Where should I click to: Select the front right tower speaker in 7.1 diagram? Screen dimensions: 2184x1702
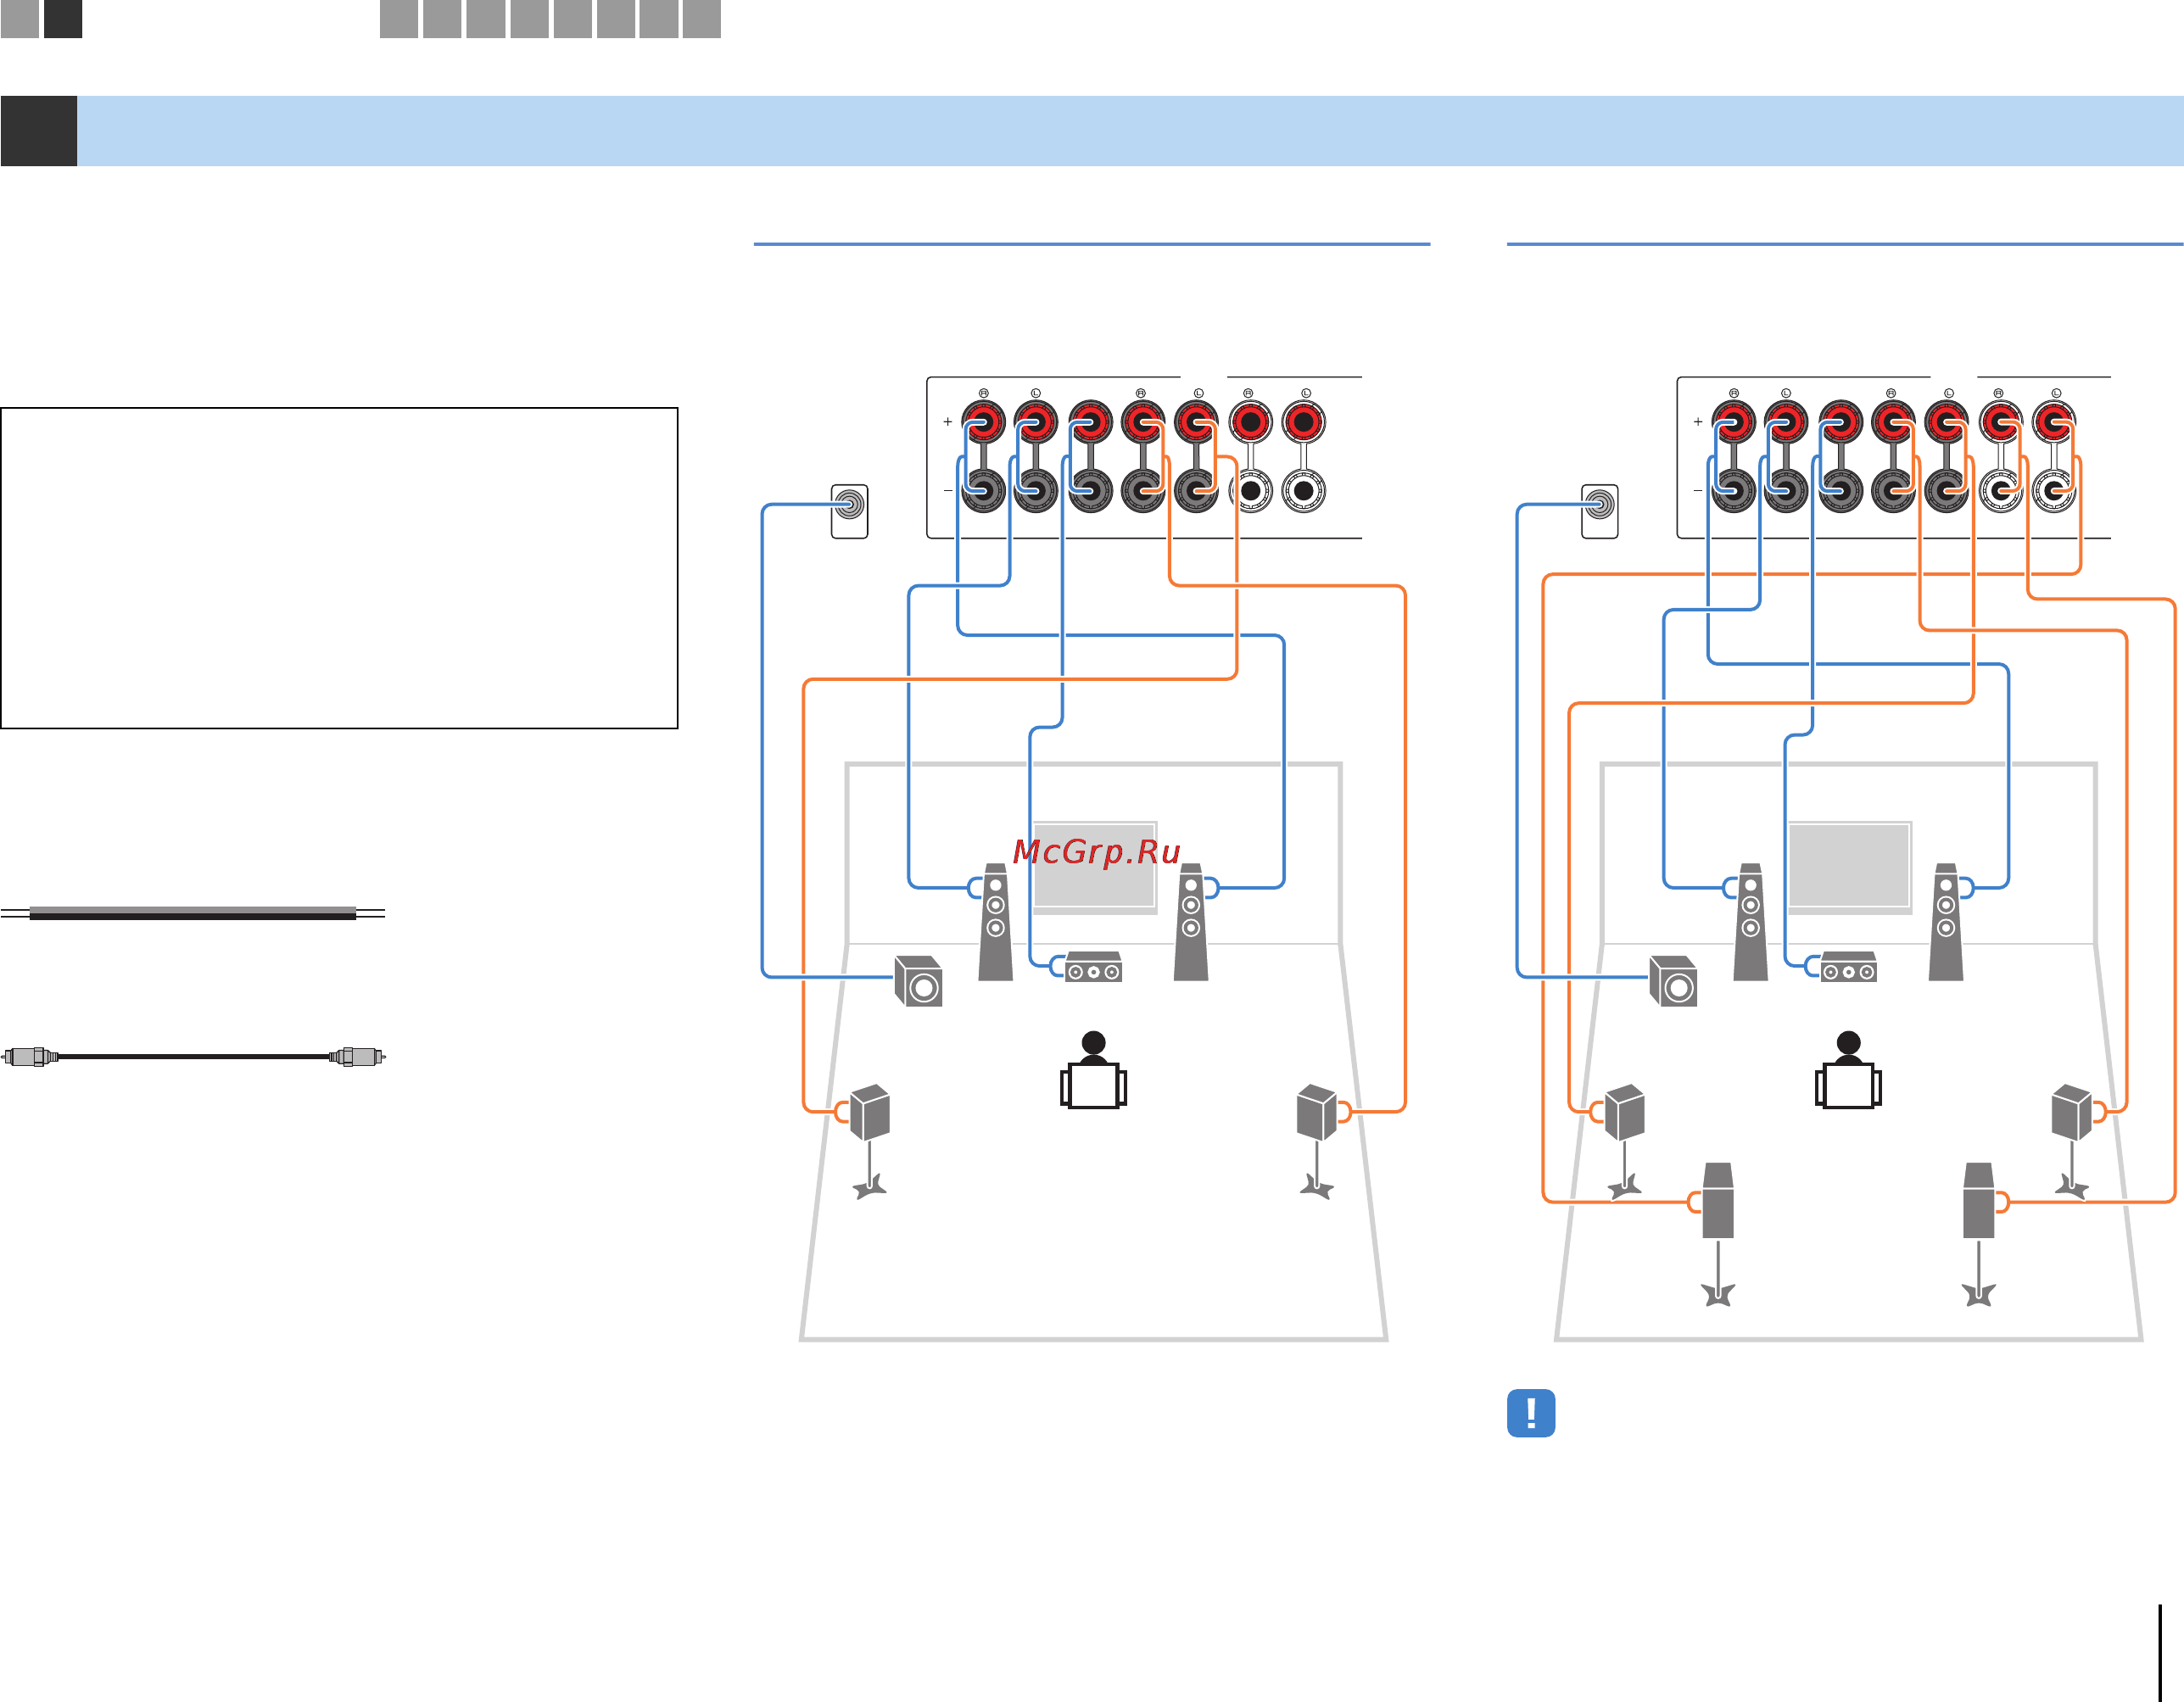[x=1945, y=921]
